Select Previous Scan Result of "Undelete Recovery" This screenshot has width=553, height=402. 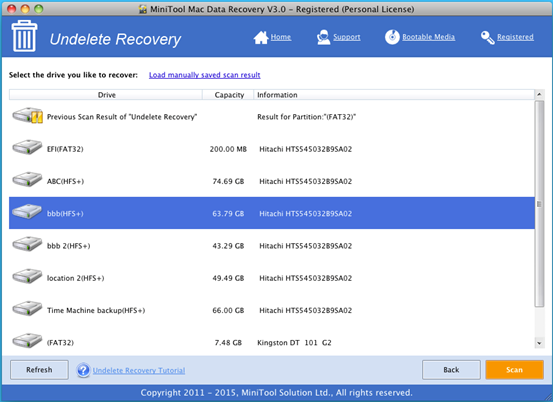(122, 117)
